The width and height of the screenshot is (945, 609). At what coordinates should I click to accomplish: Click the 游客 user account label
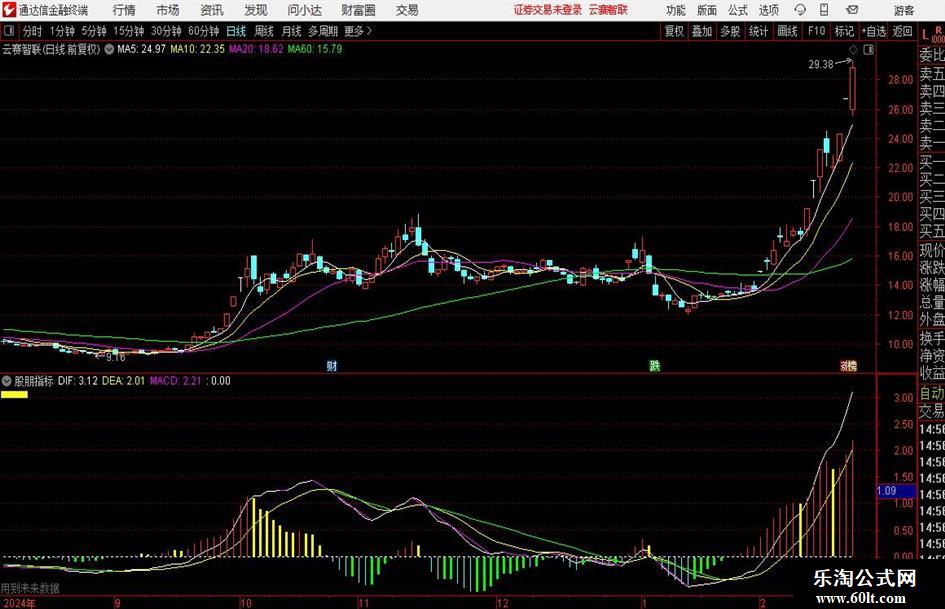coord(904,10)
